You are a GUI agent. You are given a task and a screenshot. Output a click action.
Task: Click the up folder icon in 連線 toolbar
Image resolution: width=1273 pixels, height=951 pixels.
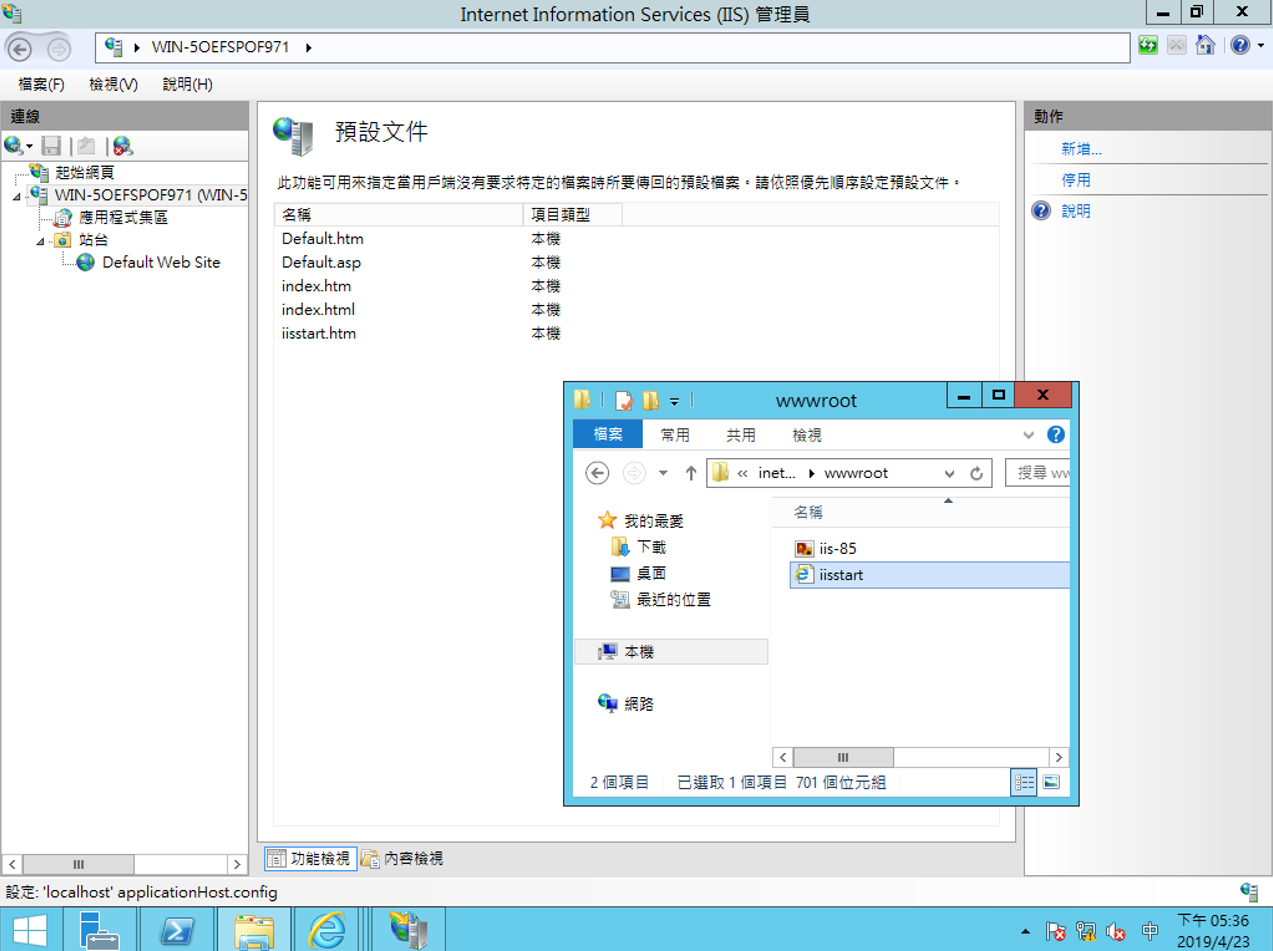coord(87,146)
